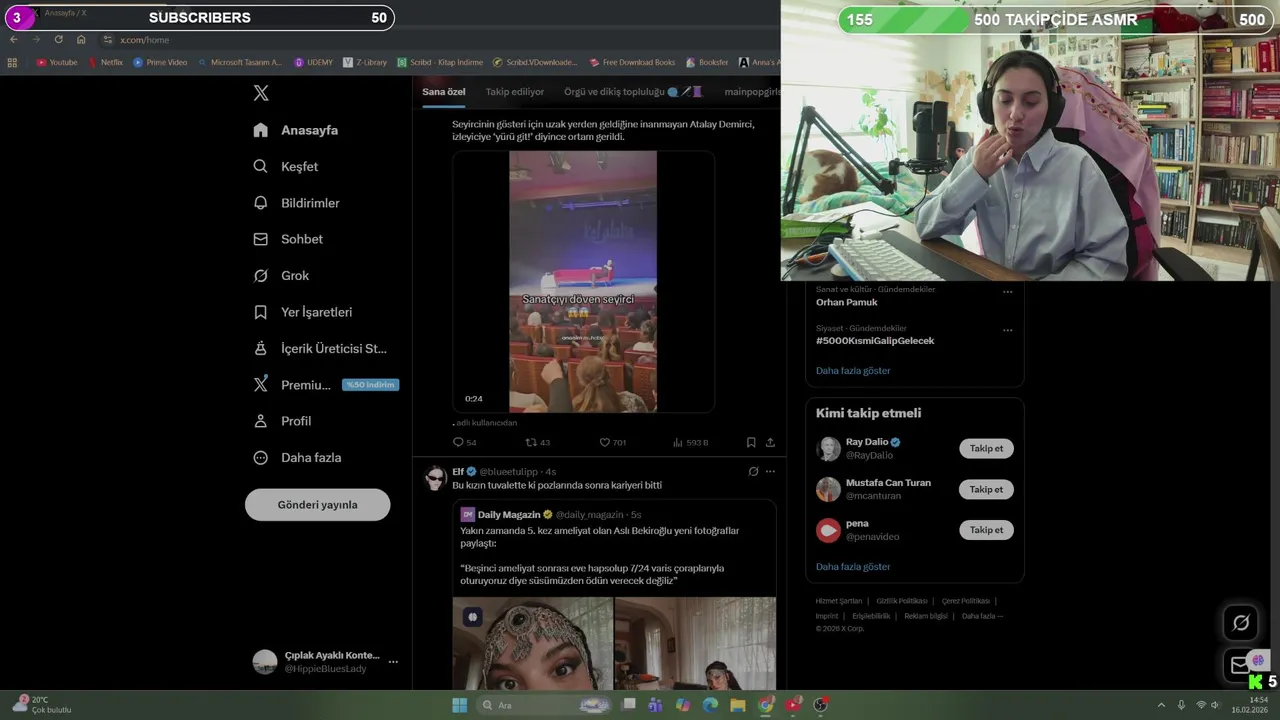Open Youtube bookmark

pyautogui.click(x=57, y=62)
